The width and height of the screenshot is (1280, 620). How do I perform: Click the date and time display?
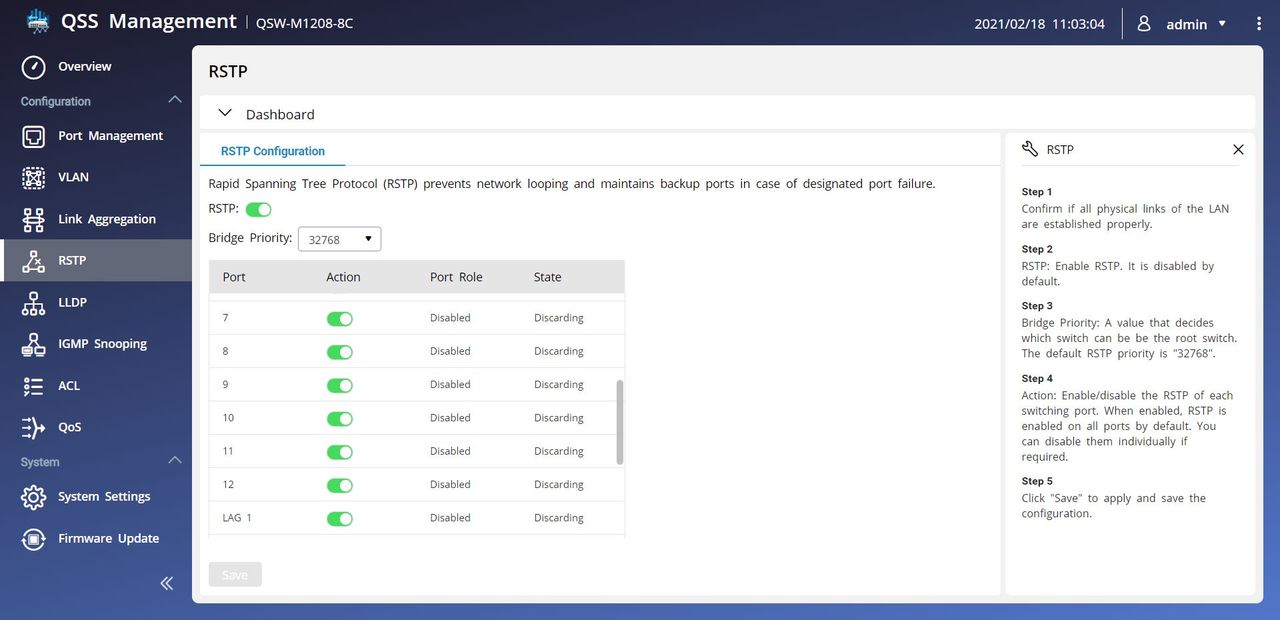[x=1040, y=24]
